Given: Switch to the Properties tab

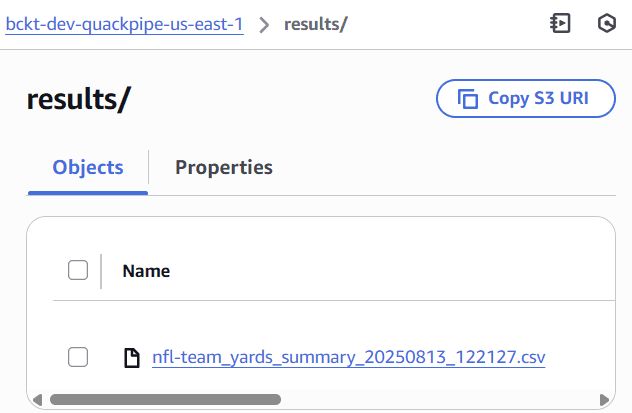Looking at the screenshot, I should point(224,168).
